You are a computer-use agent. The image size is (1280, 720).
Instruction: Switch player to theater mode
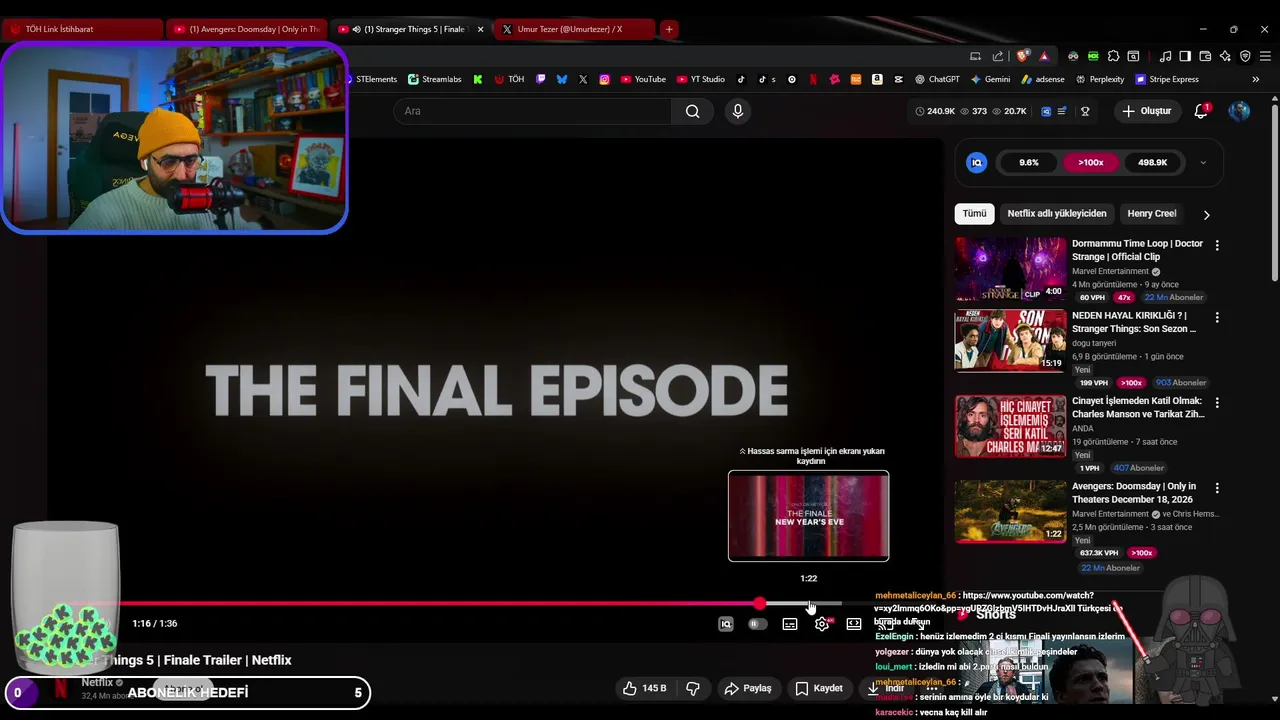pos(854,624)
